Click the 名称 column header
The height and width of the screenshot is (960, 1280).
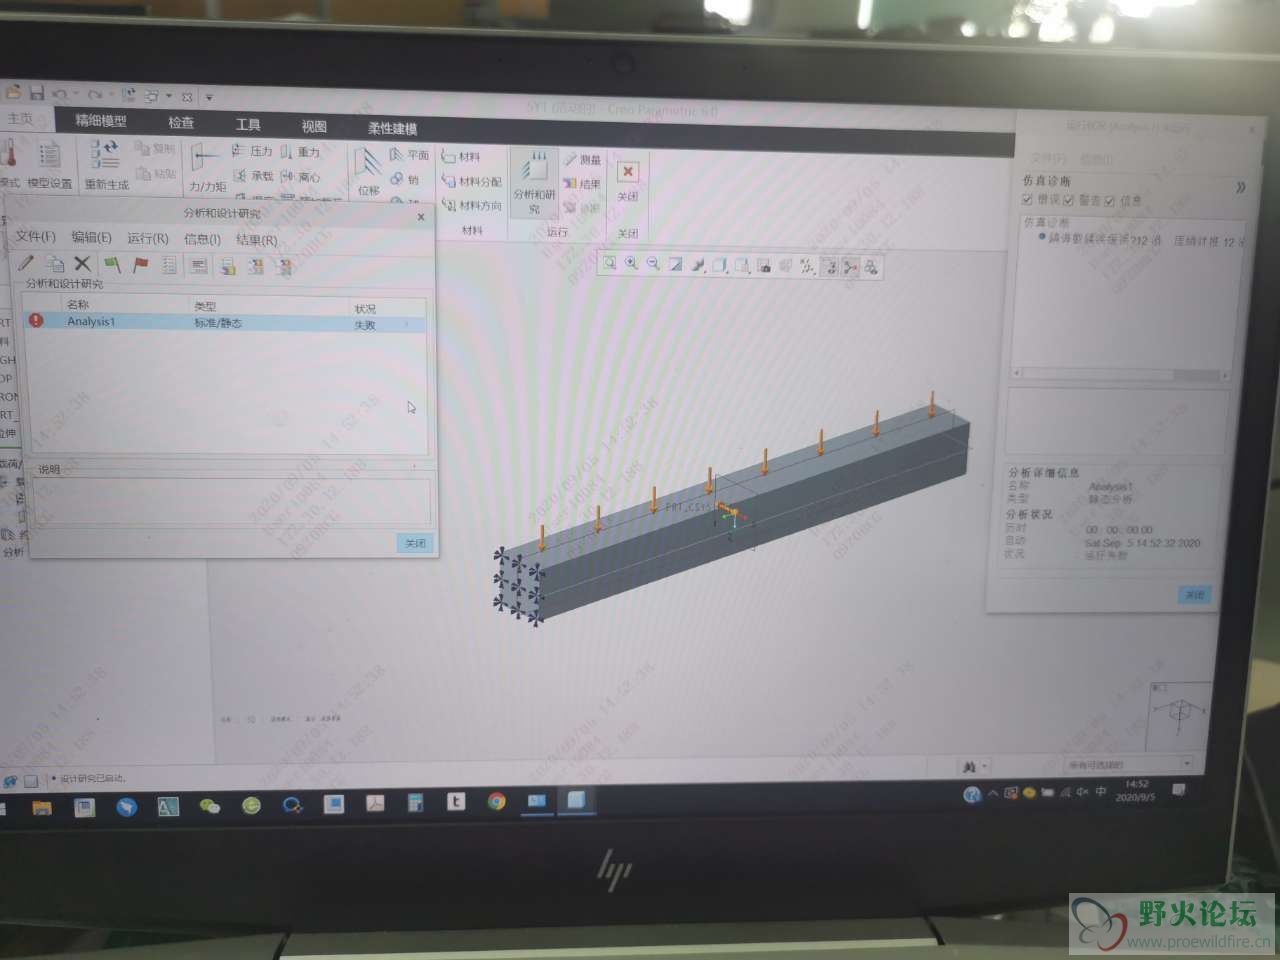pyautogui.click(x=78, y=304)
